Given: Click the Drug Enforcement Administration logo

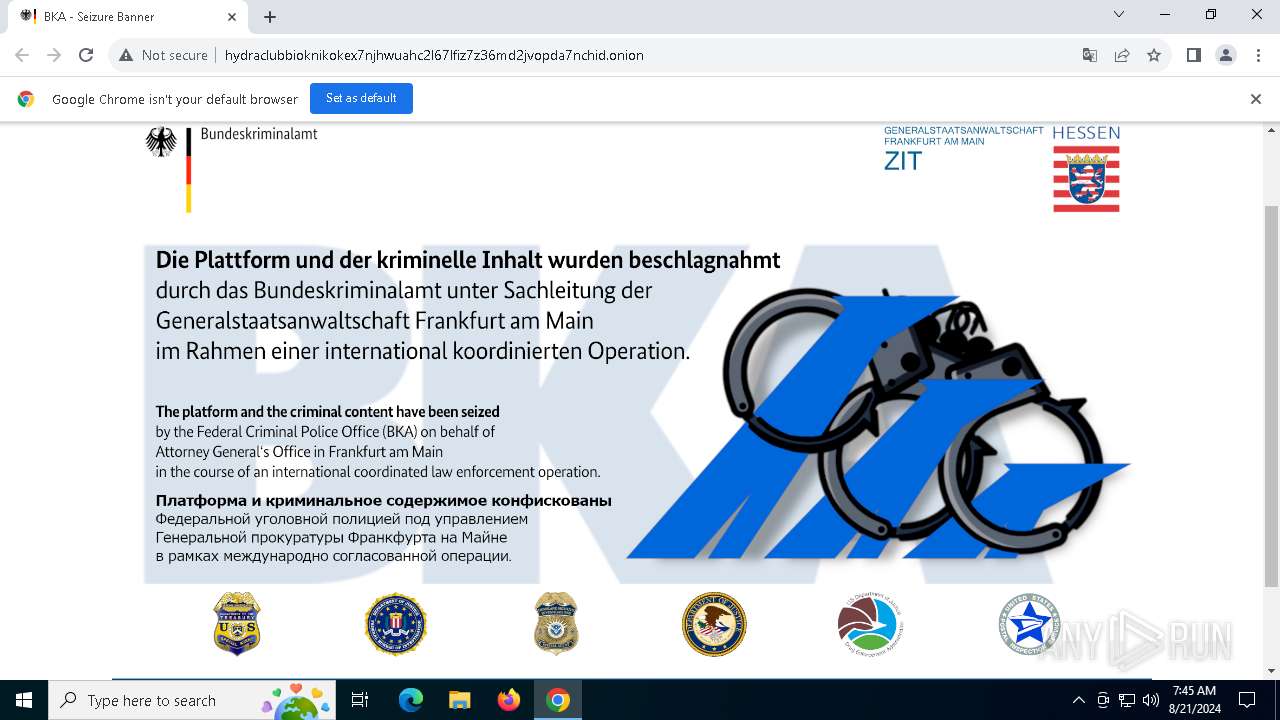Looking at the screenshot, I should (x=871, y=624).
